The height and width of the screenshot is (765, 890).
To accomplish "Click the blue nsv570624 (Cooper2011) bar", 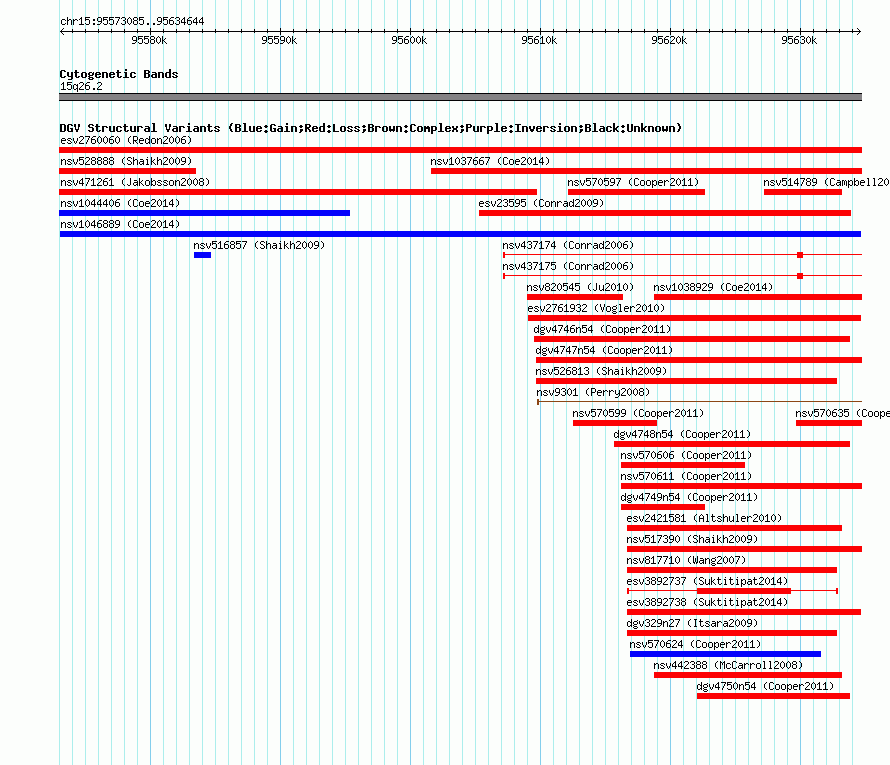I will click(x=725, y=654).
